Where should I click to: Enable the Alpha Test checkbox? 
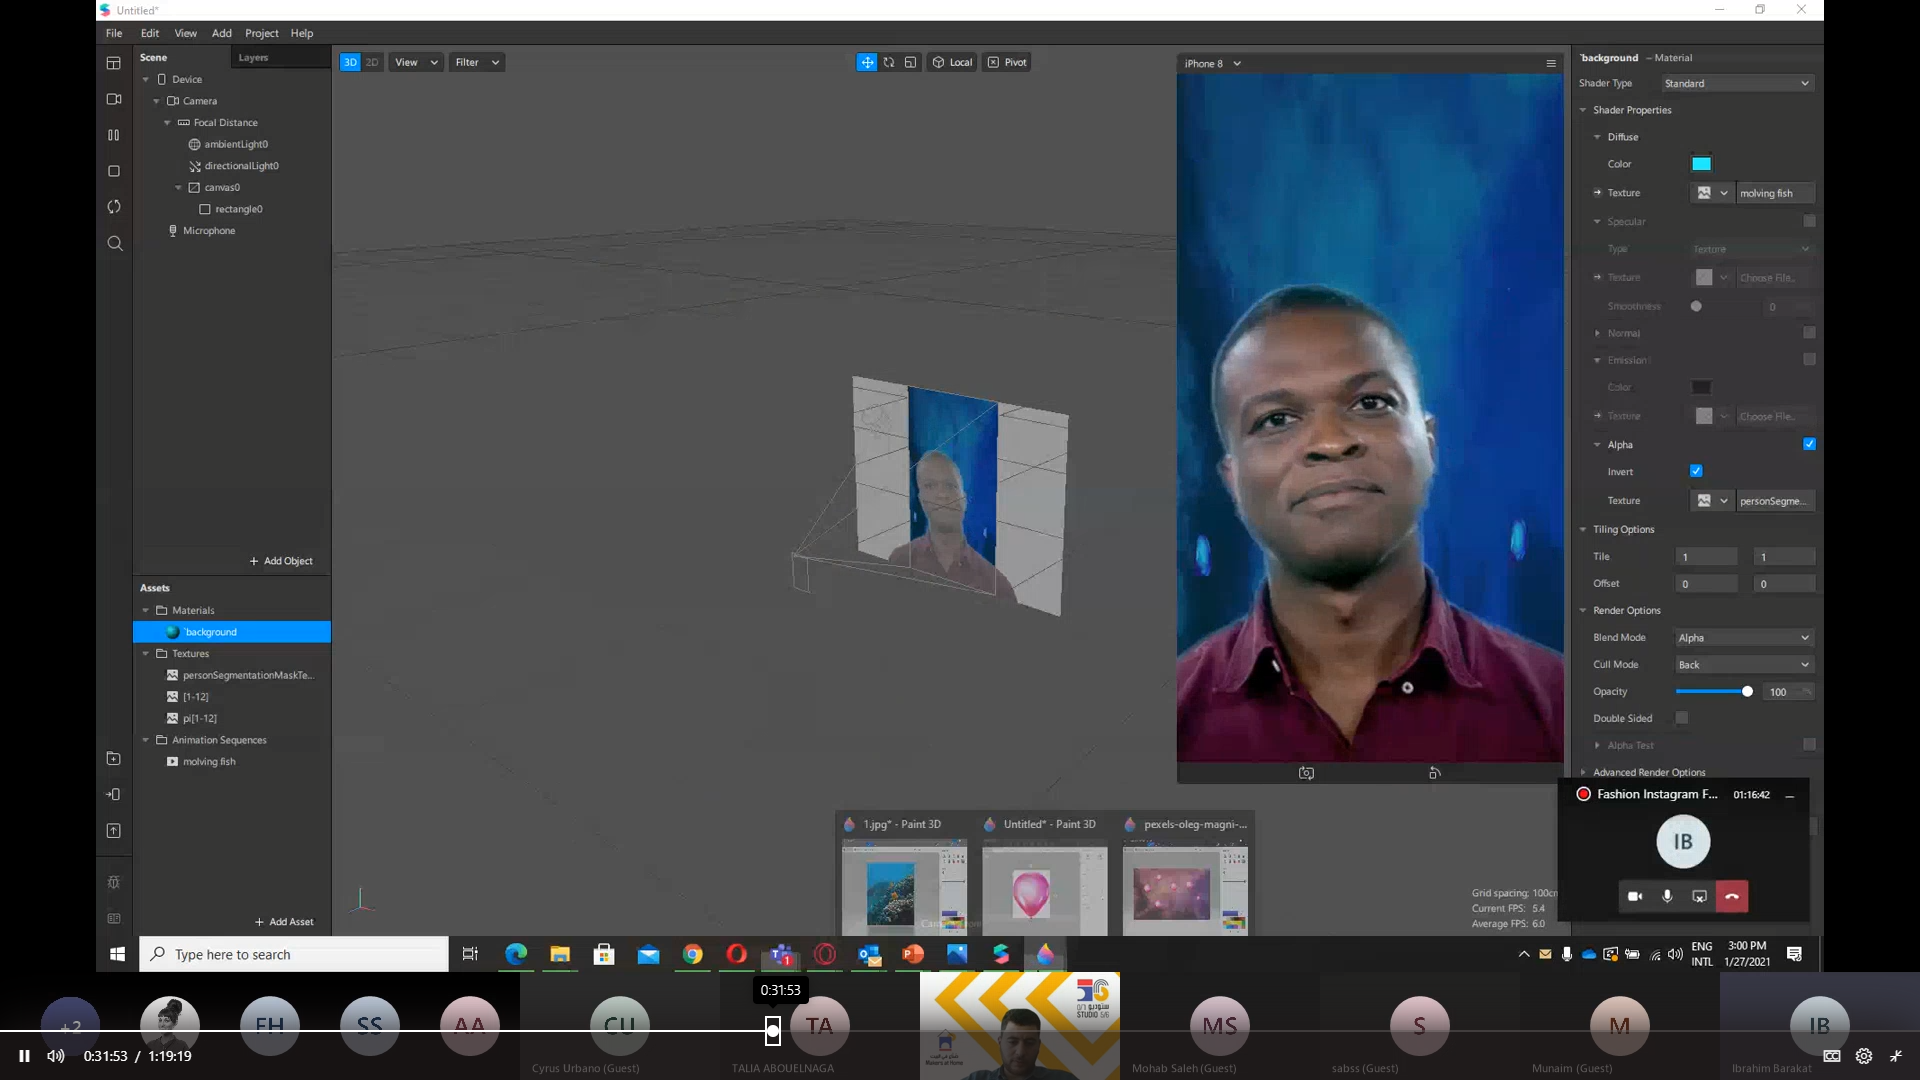coord(1809,744)
